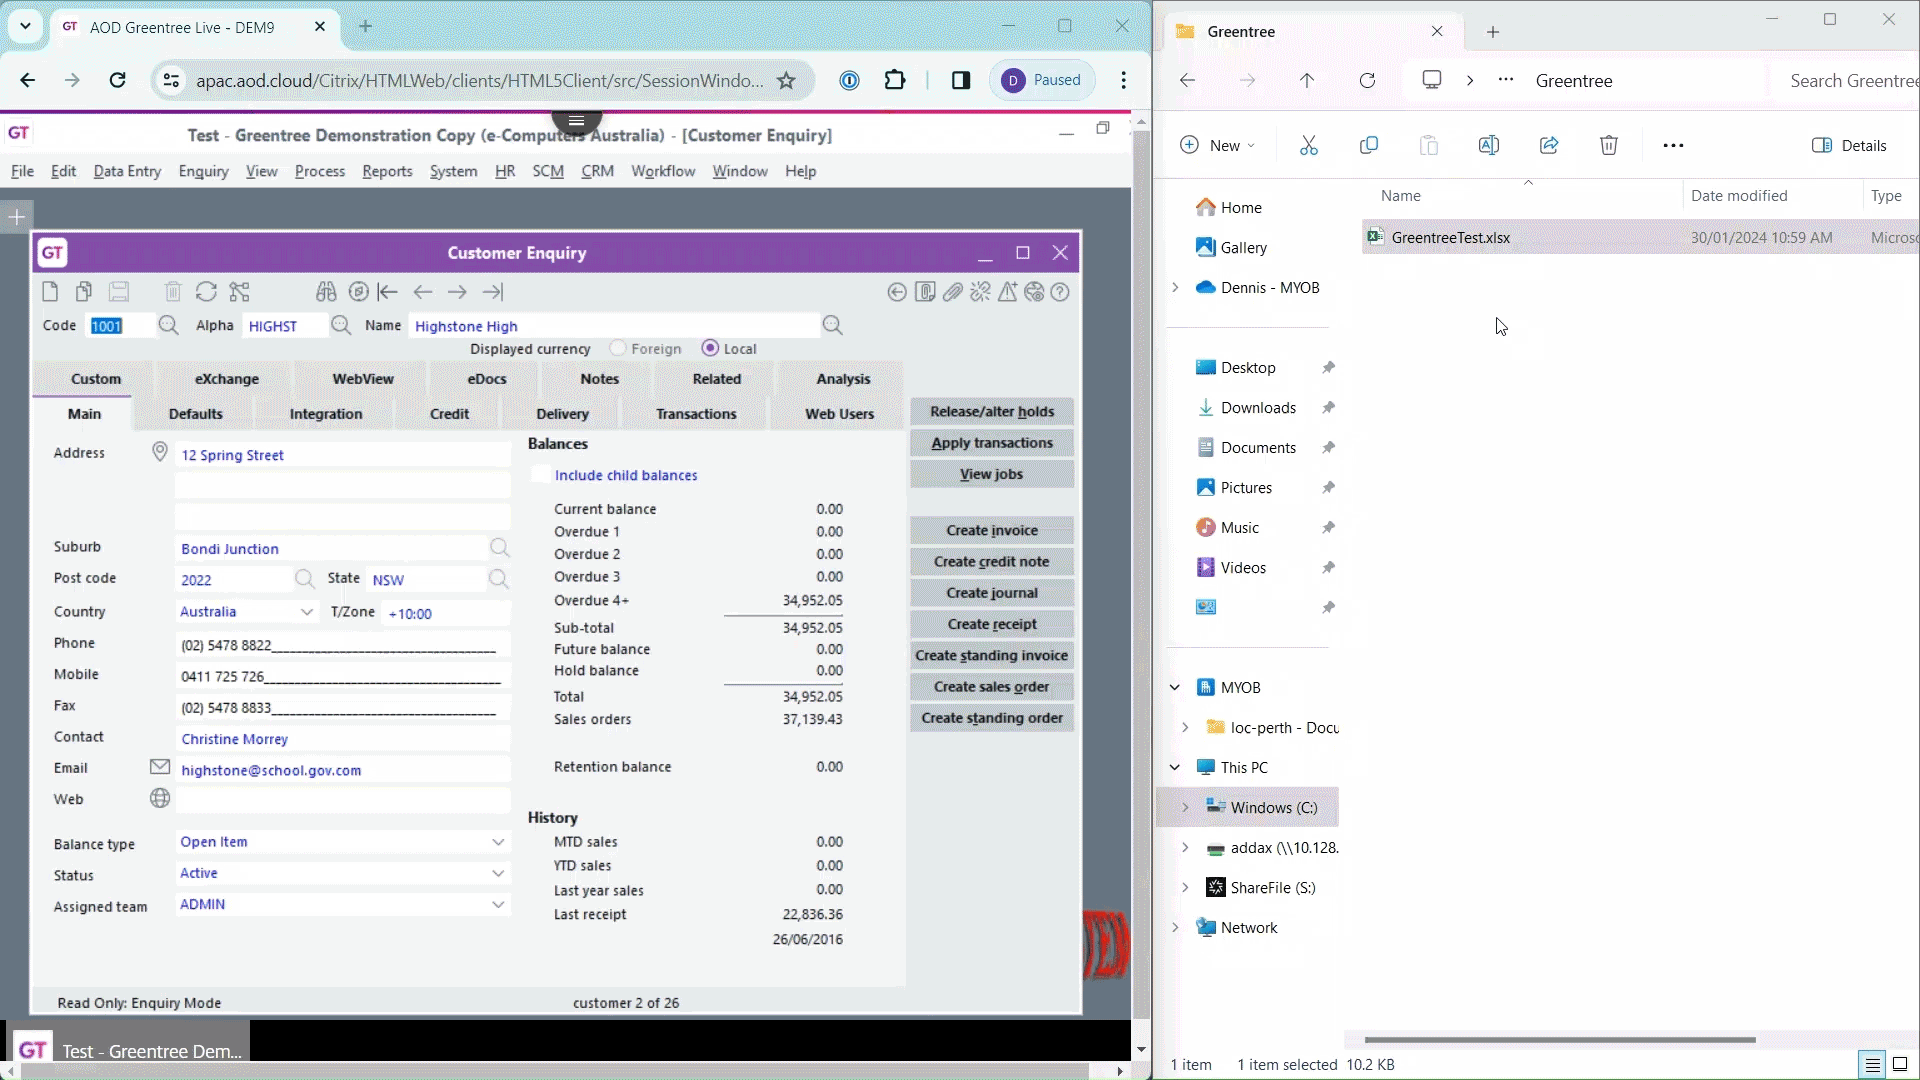The width and height of the screenshot is (1920, 1080).
Task: Click the View jobs button
Action: coord(992,474)
